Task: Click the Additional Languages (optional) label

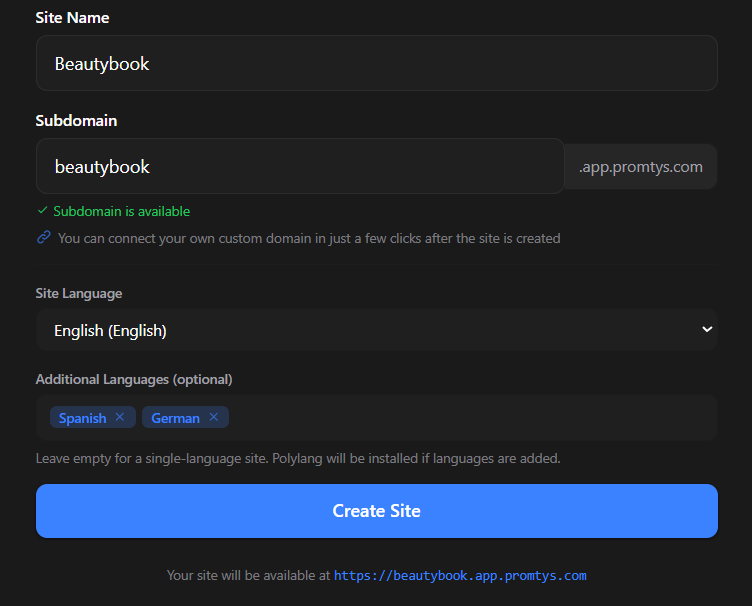Action: 134,379
